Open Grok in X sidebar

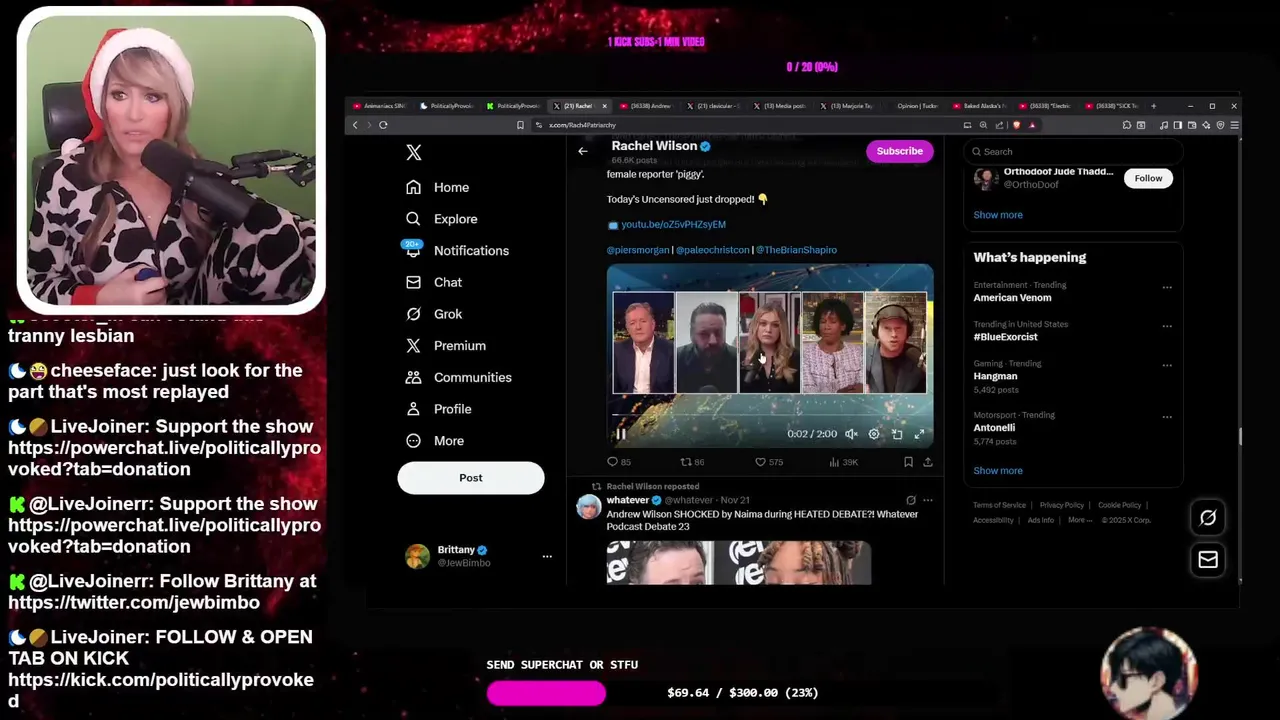433,314
